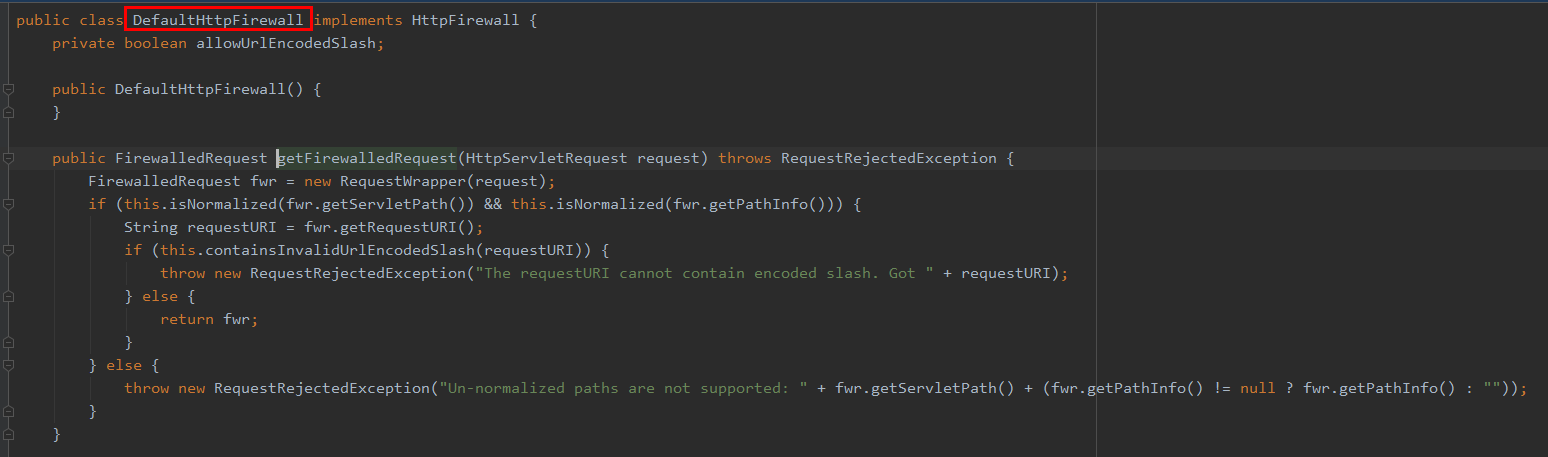Click fold marker beside the 'return fwr' else line
Image resolution: width=1548 pixels, height=457 pixels.
click(9, 296)
